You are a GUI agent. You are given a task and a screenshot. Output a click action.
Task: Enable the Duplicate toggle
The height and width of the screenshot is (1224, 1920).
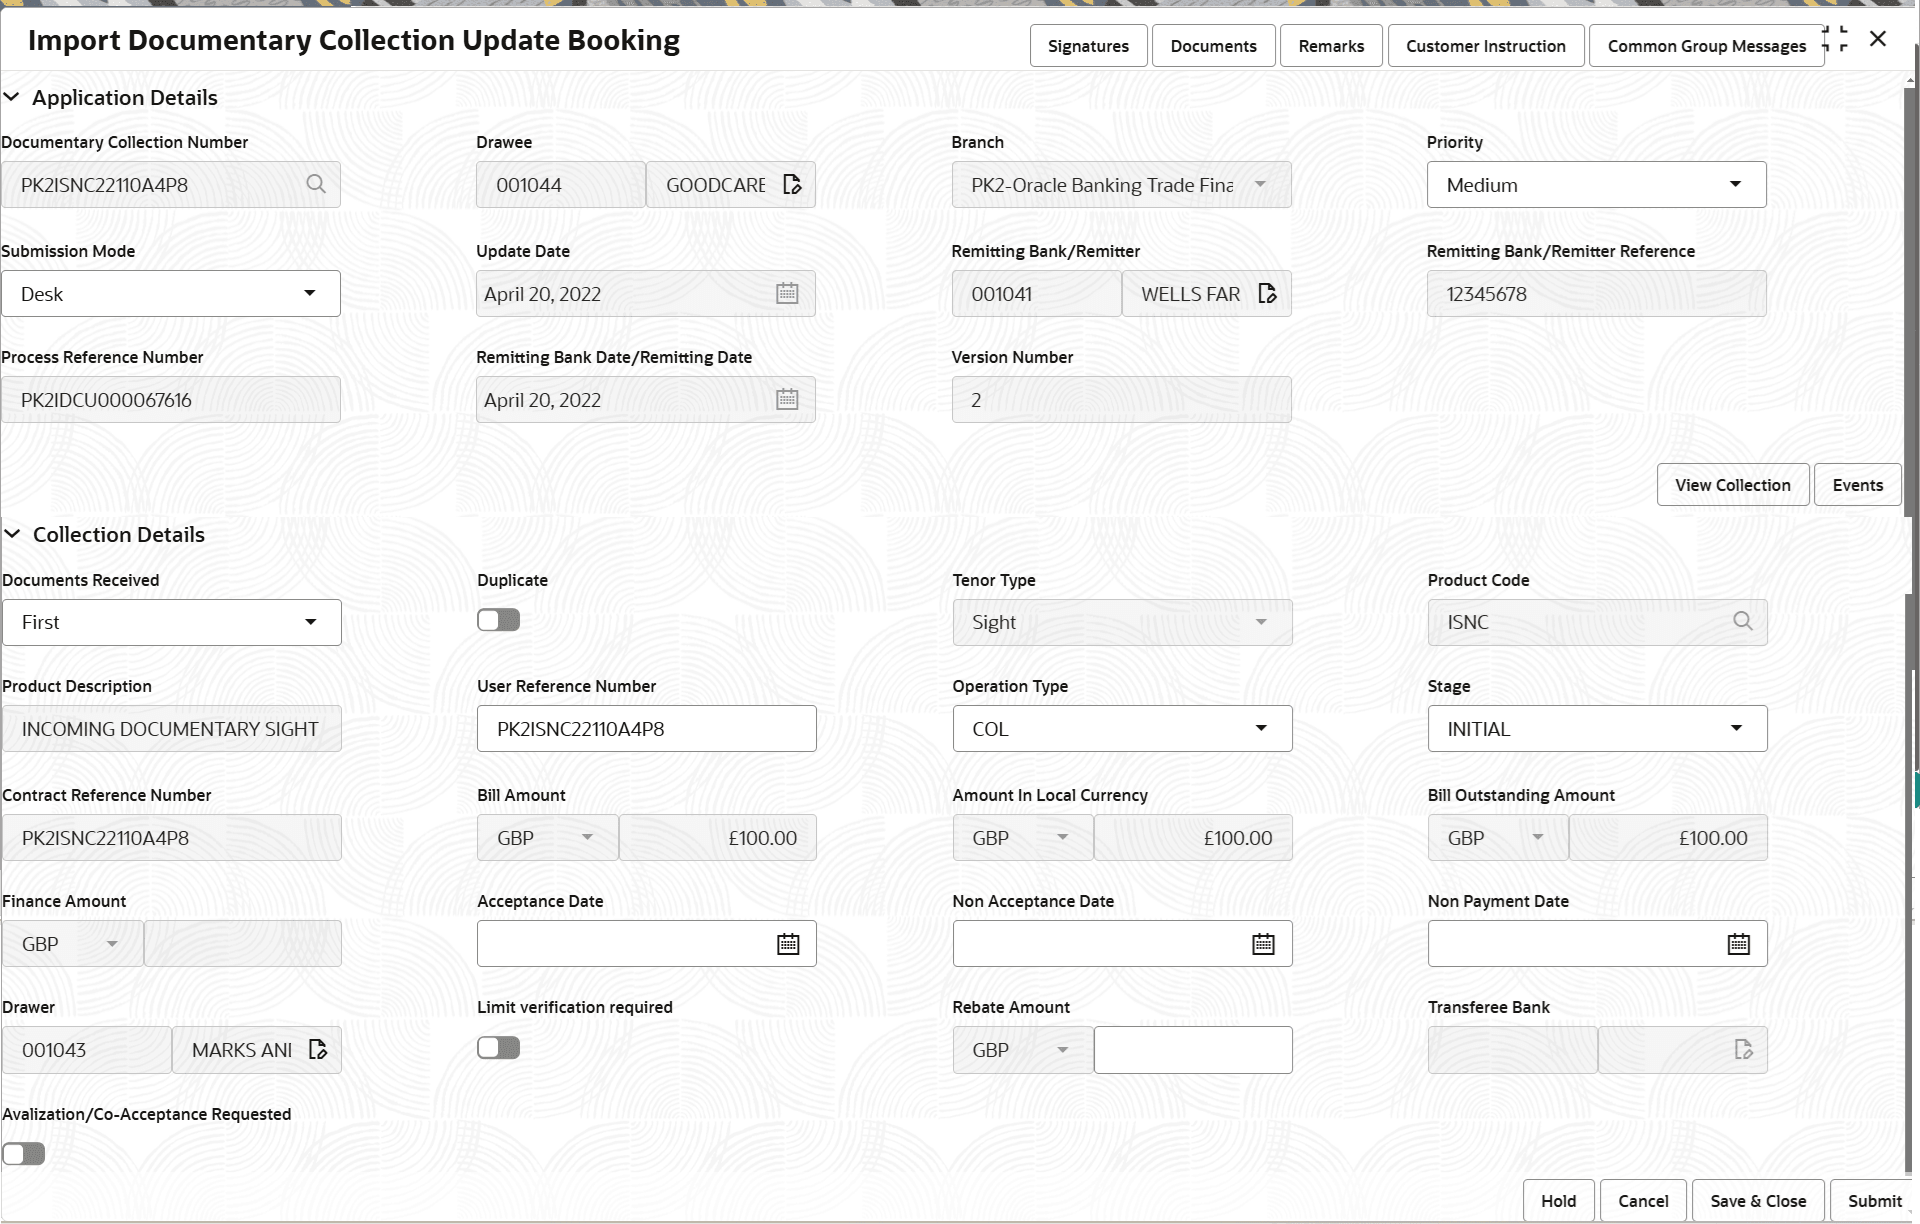pos(498,621)
